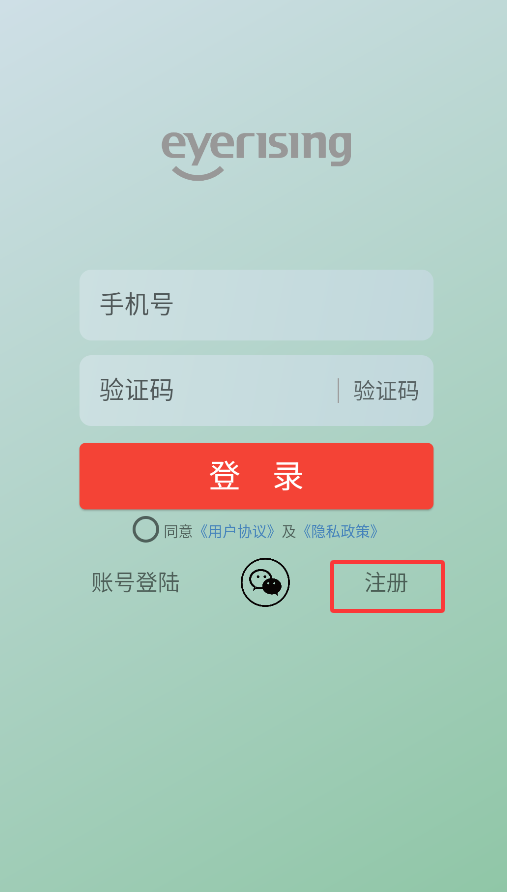Screen dimensions: 507x892
Task: Click the divider line in the code field
Action: [339, 391]
